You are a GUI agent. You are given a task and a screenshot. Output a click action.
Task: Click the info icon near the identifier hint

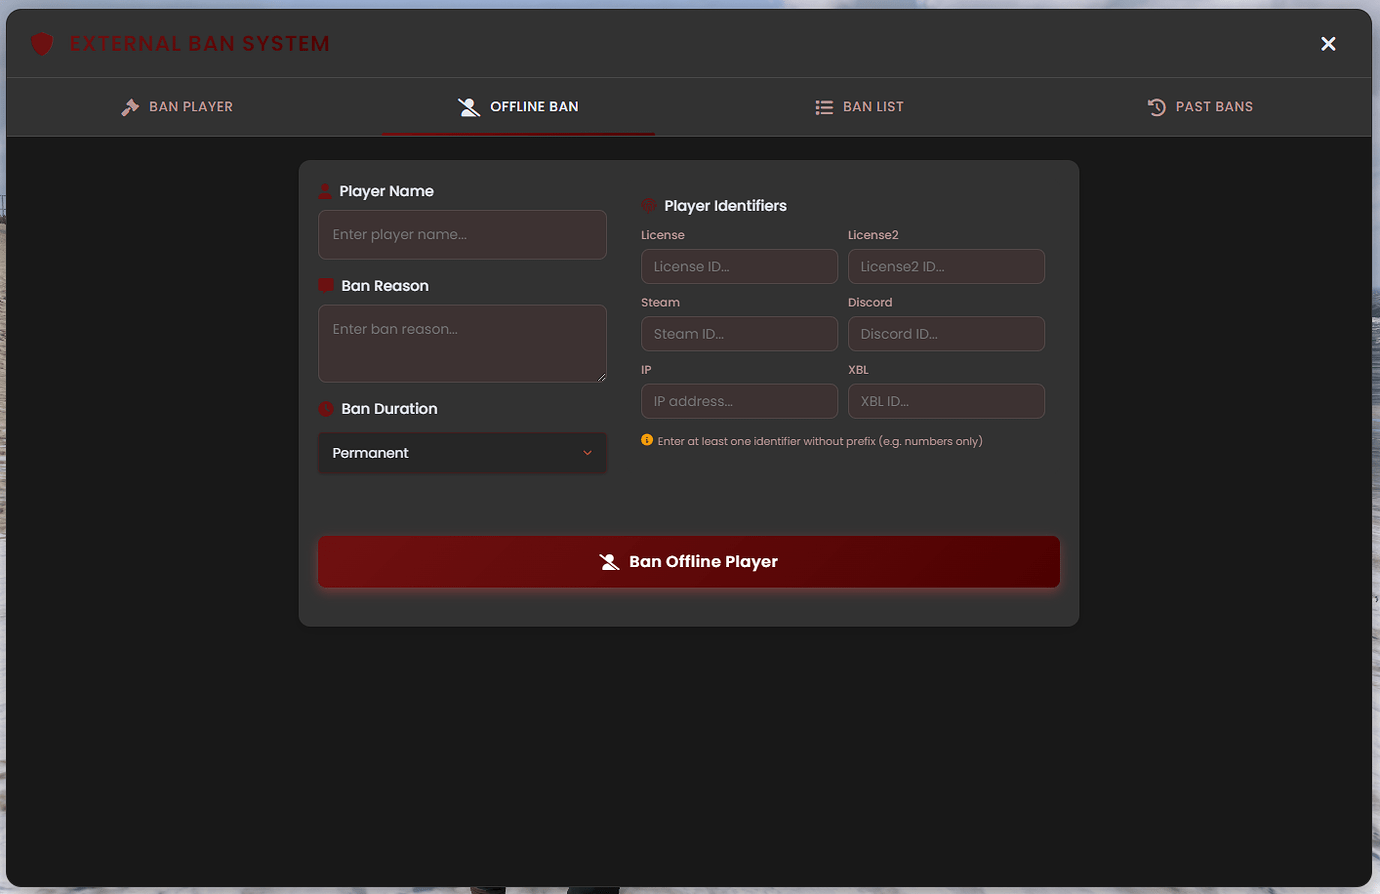click(x=646, y=440)
